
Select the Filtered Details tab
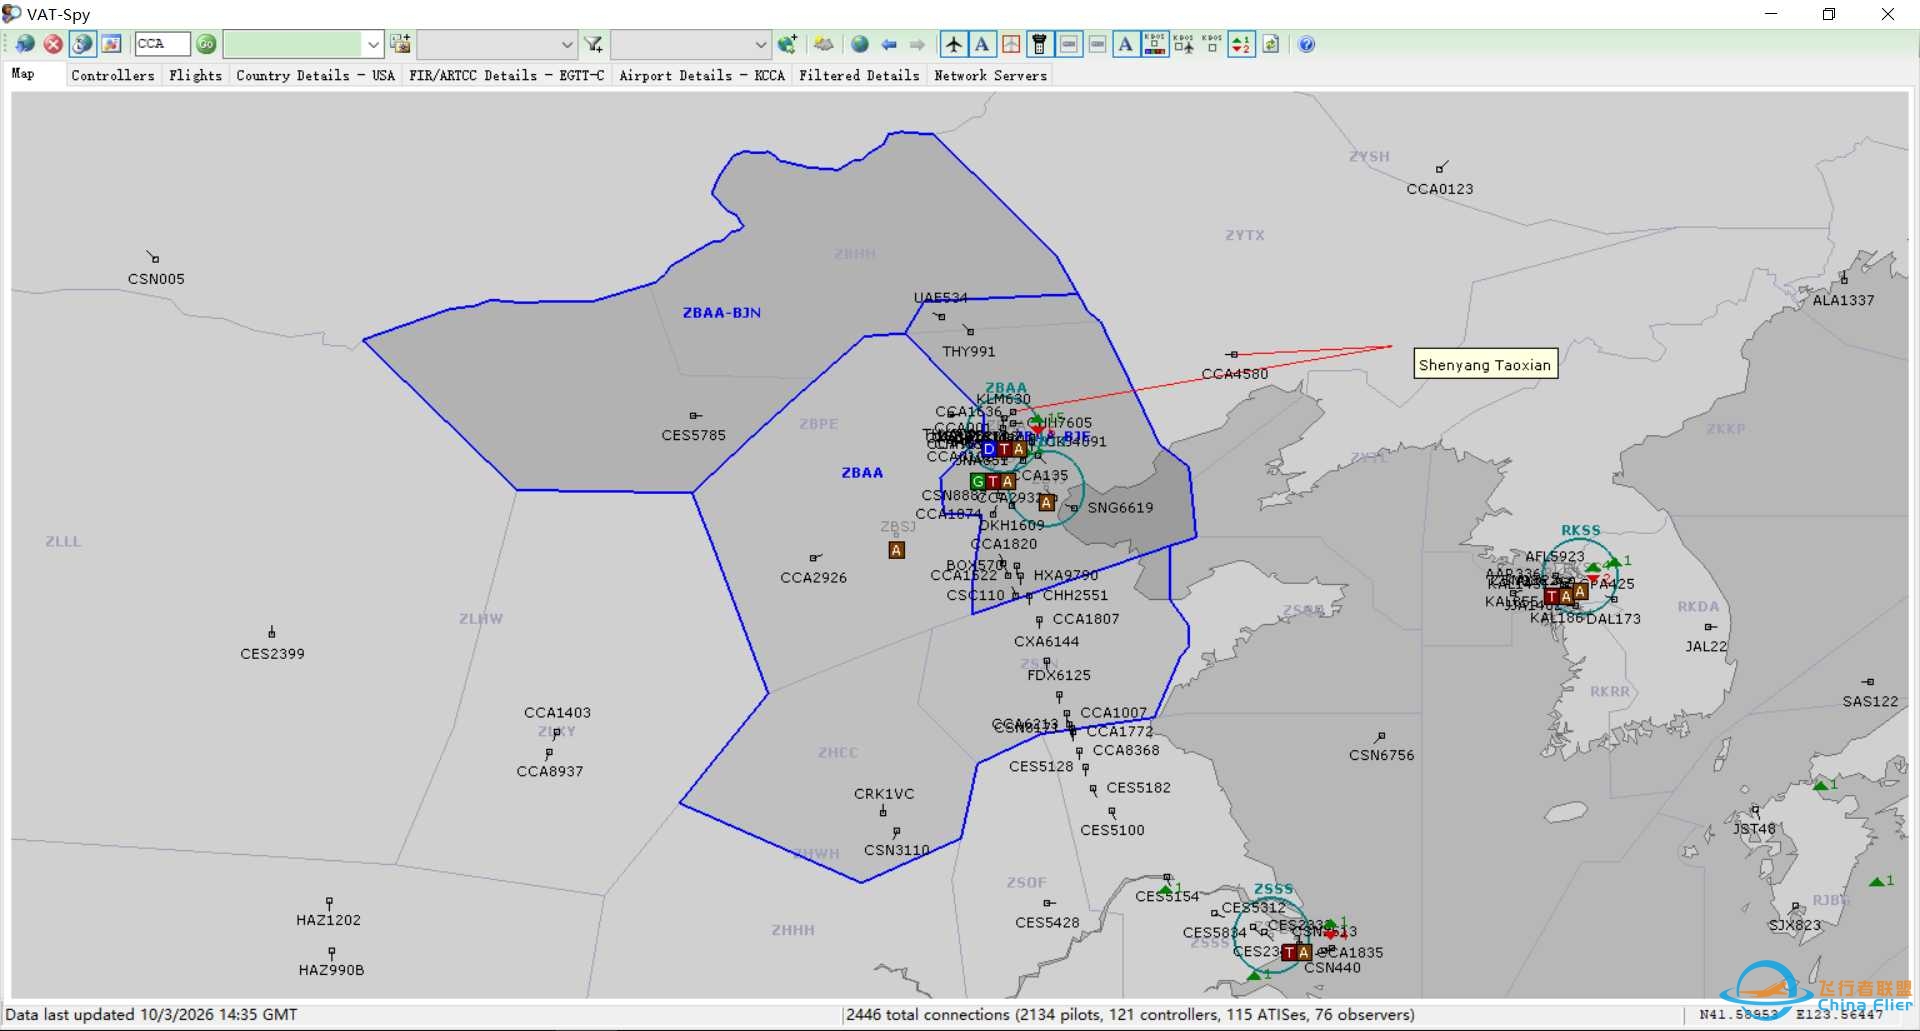coord(859,75)
